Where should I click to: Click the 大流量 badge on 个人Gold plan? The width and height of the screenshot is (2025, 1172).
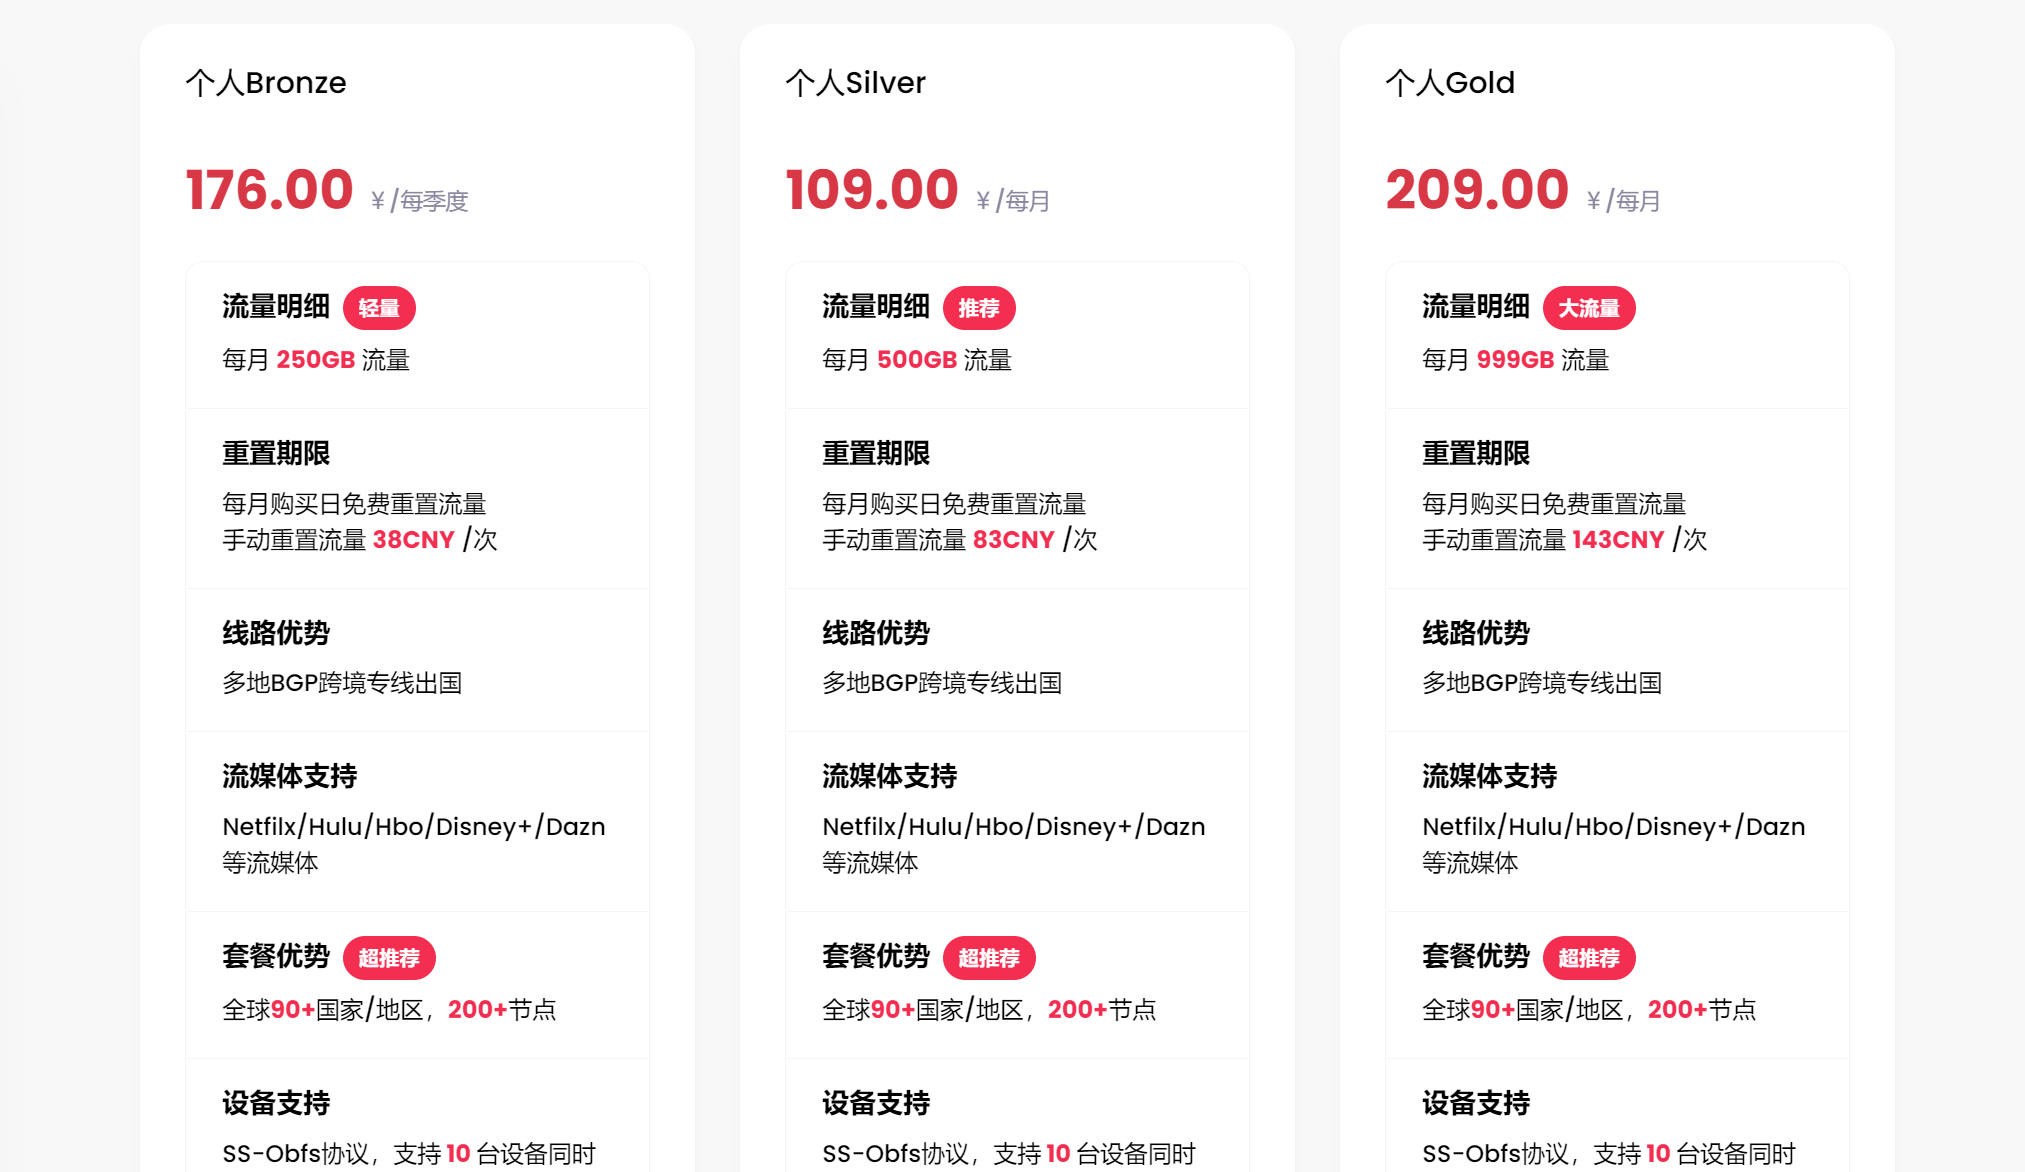1589,307
